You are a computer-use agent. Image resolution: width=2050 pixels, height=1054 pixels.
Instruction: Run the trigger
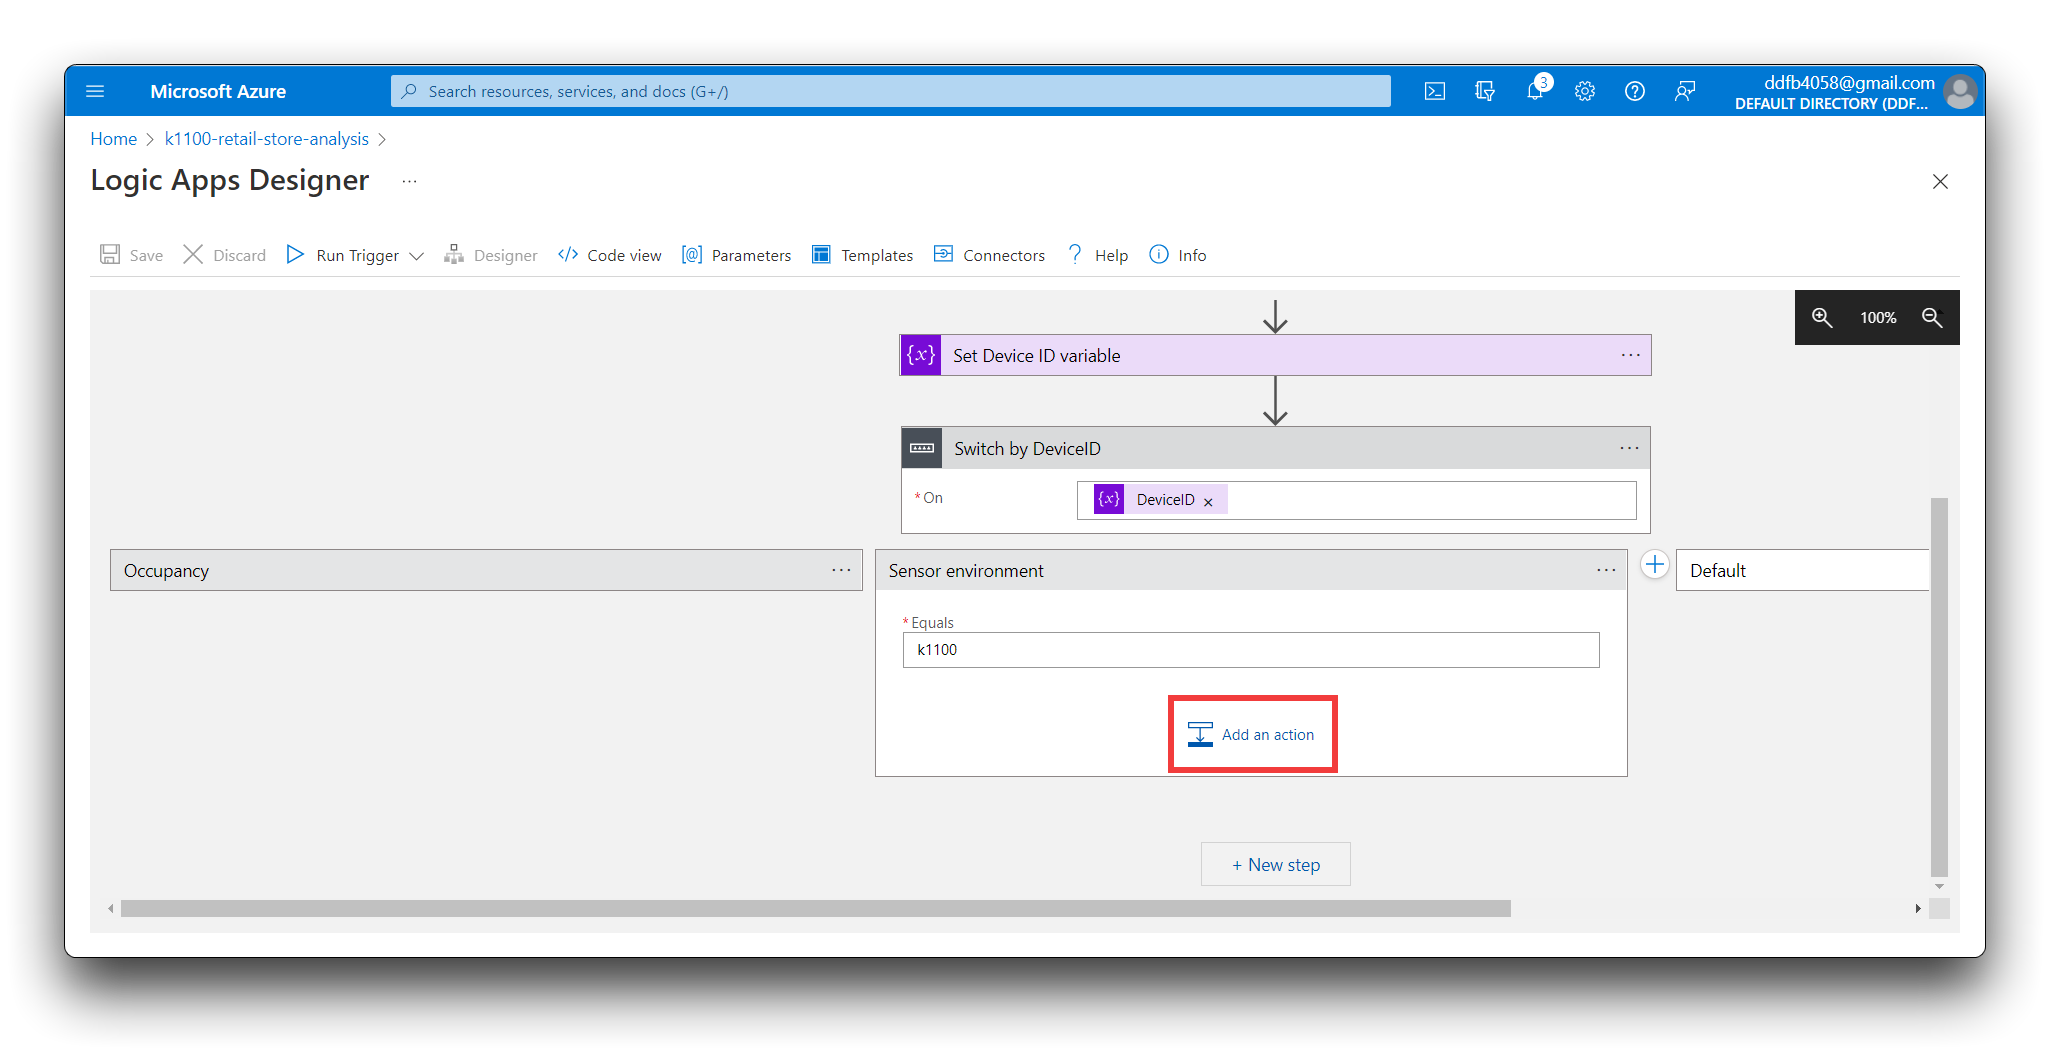[x=343, y=255]
